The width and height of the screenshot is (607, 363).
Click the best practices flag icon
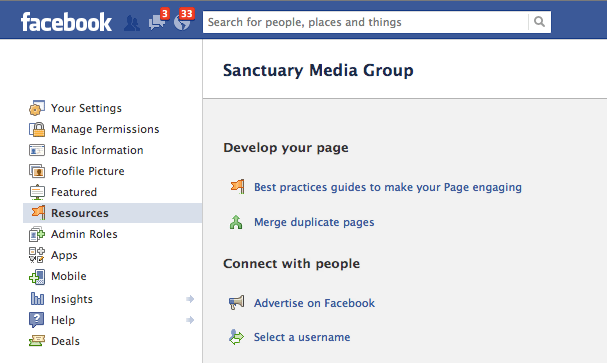pyautogui.click(x=237, y=187)
